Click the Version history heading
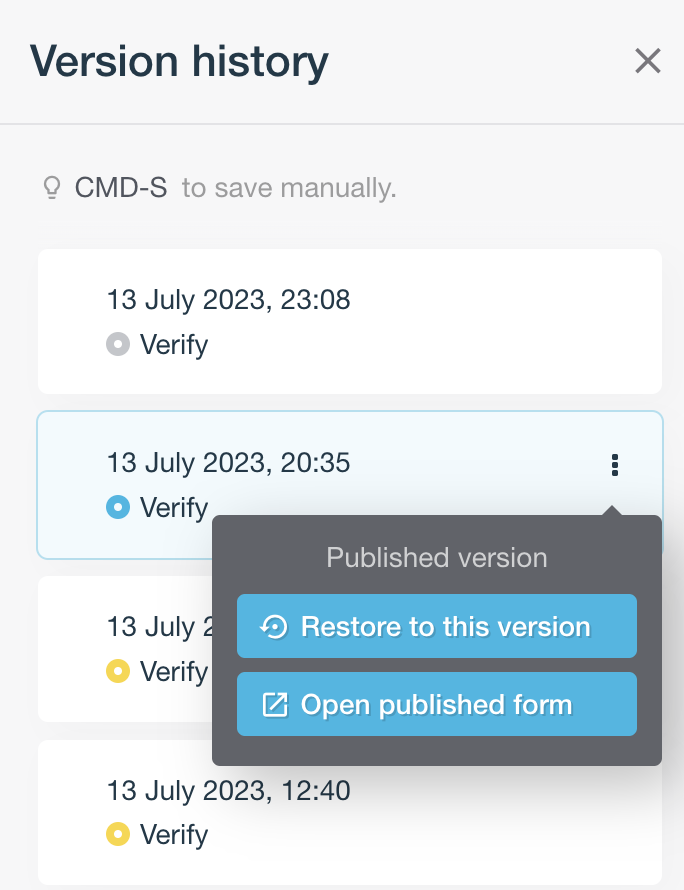The width and height of the screenshot is (684, 890). [179, 62]
